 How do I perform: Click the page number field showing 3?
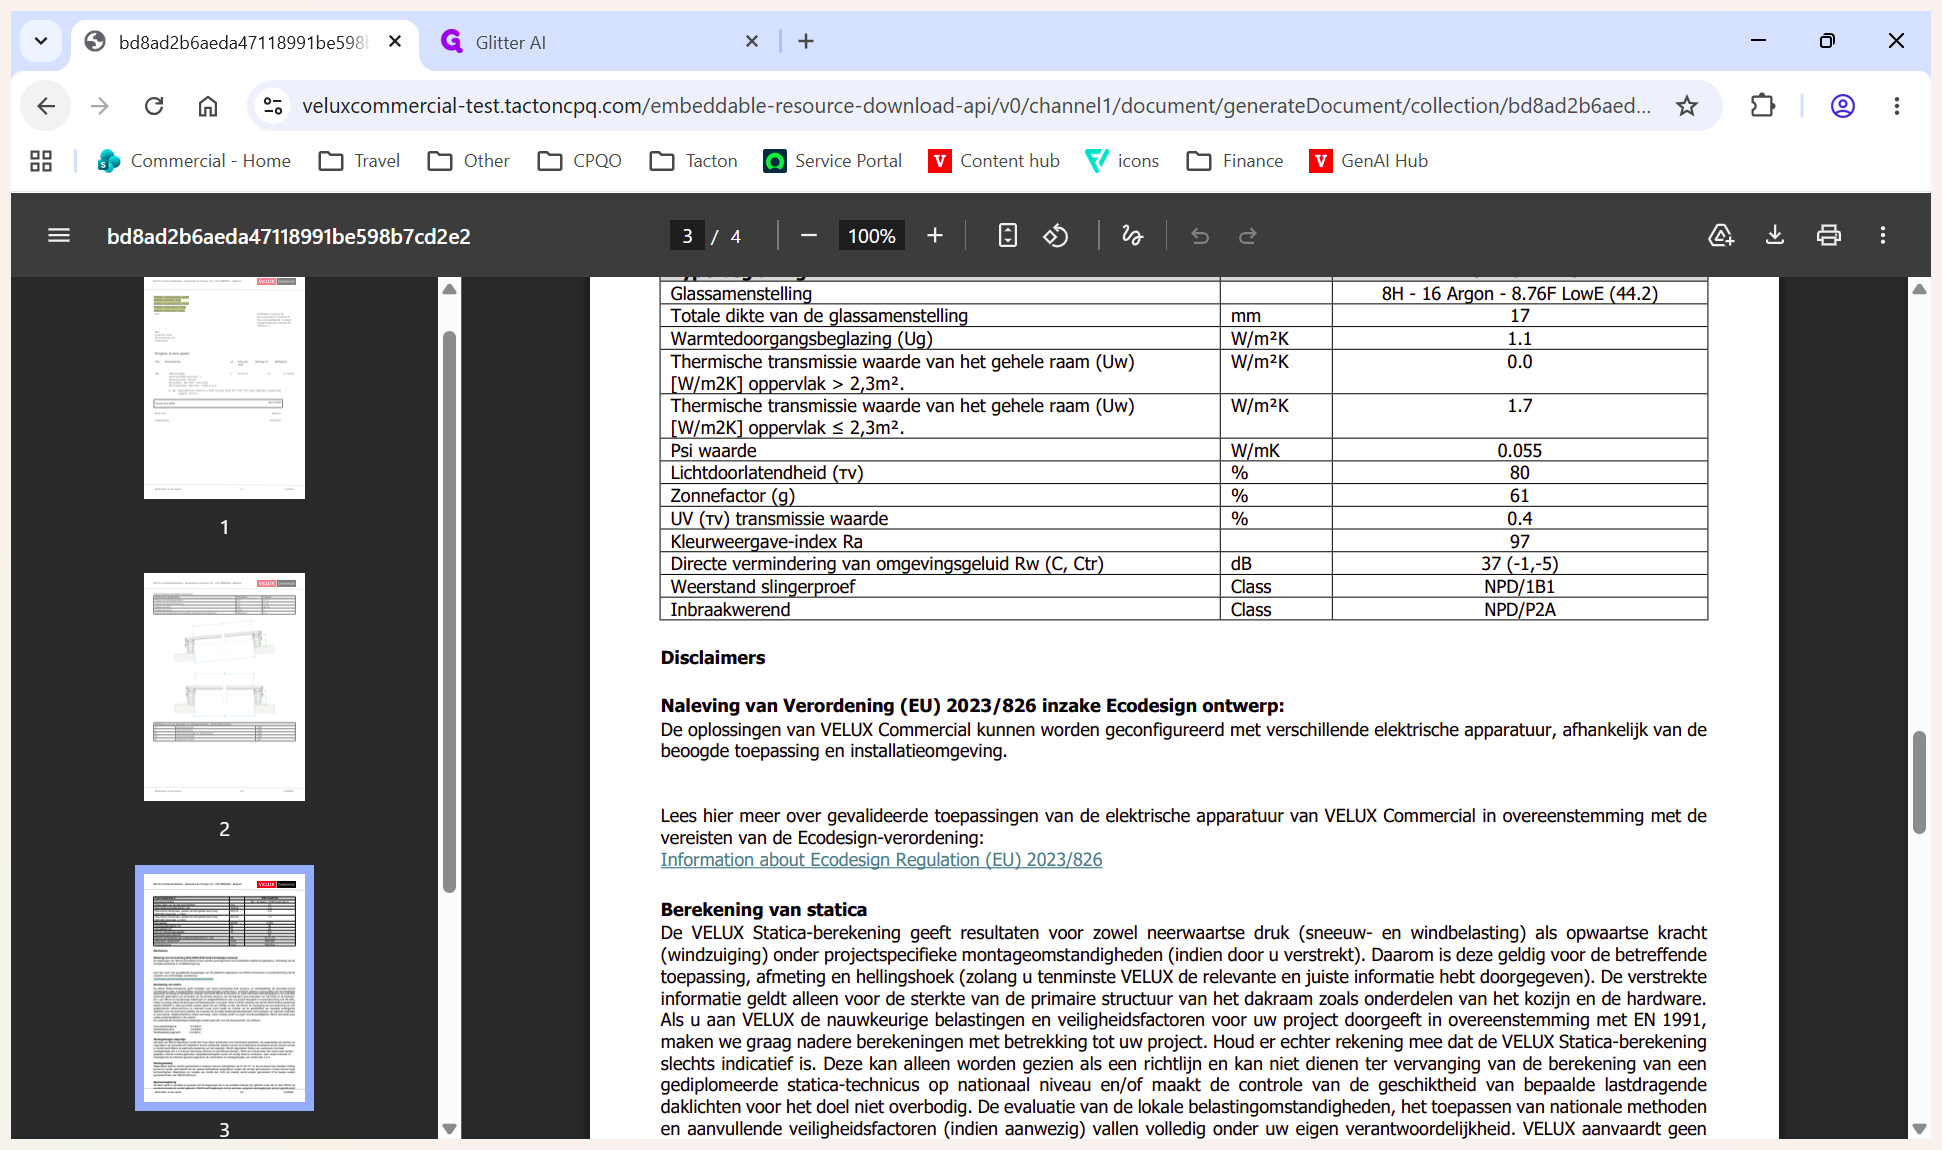687,236
